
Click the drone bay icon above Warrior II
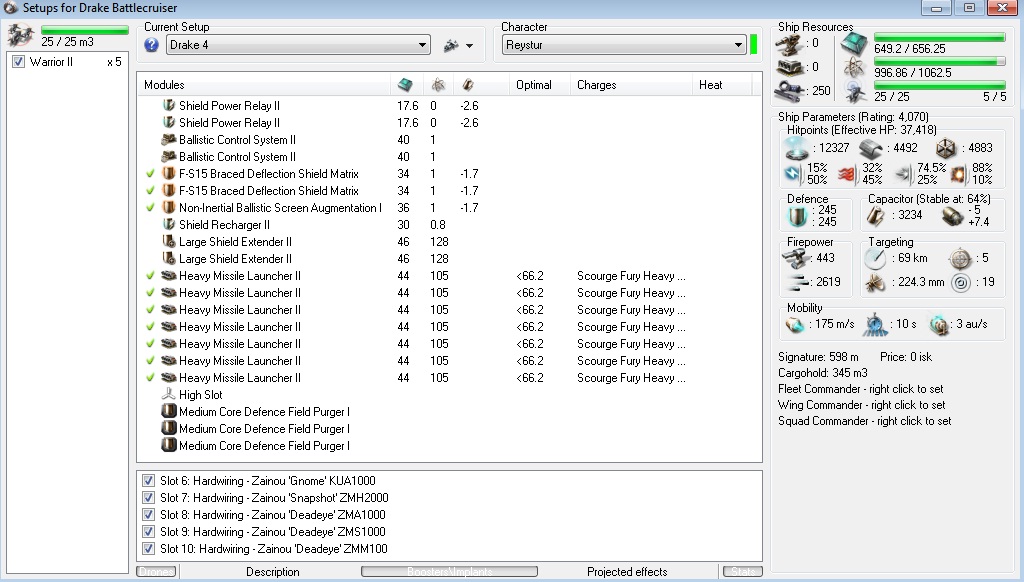click(x=20, y=35)
